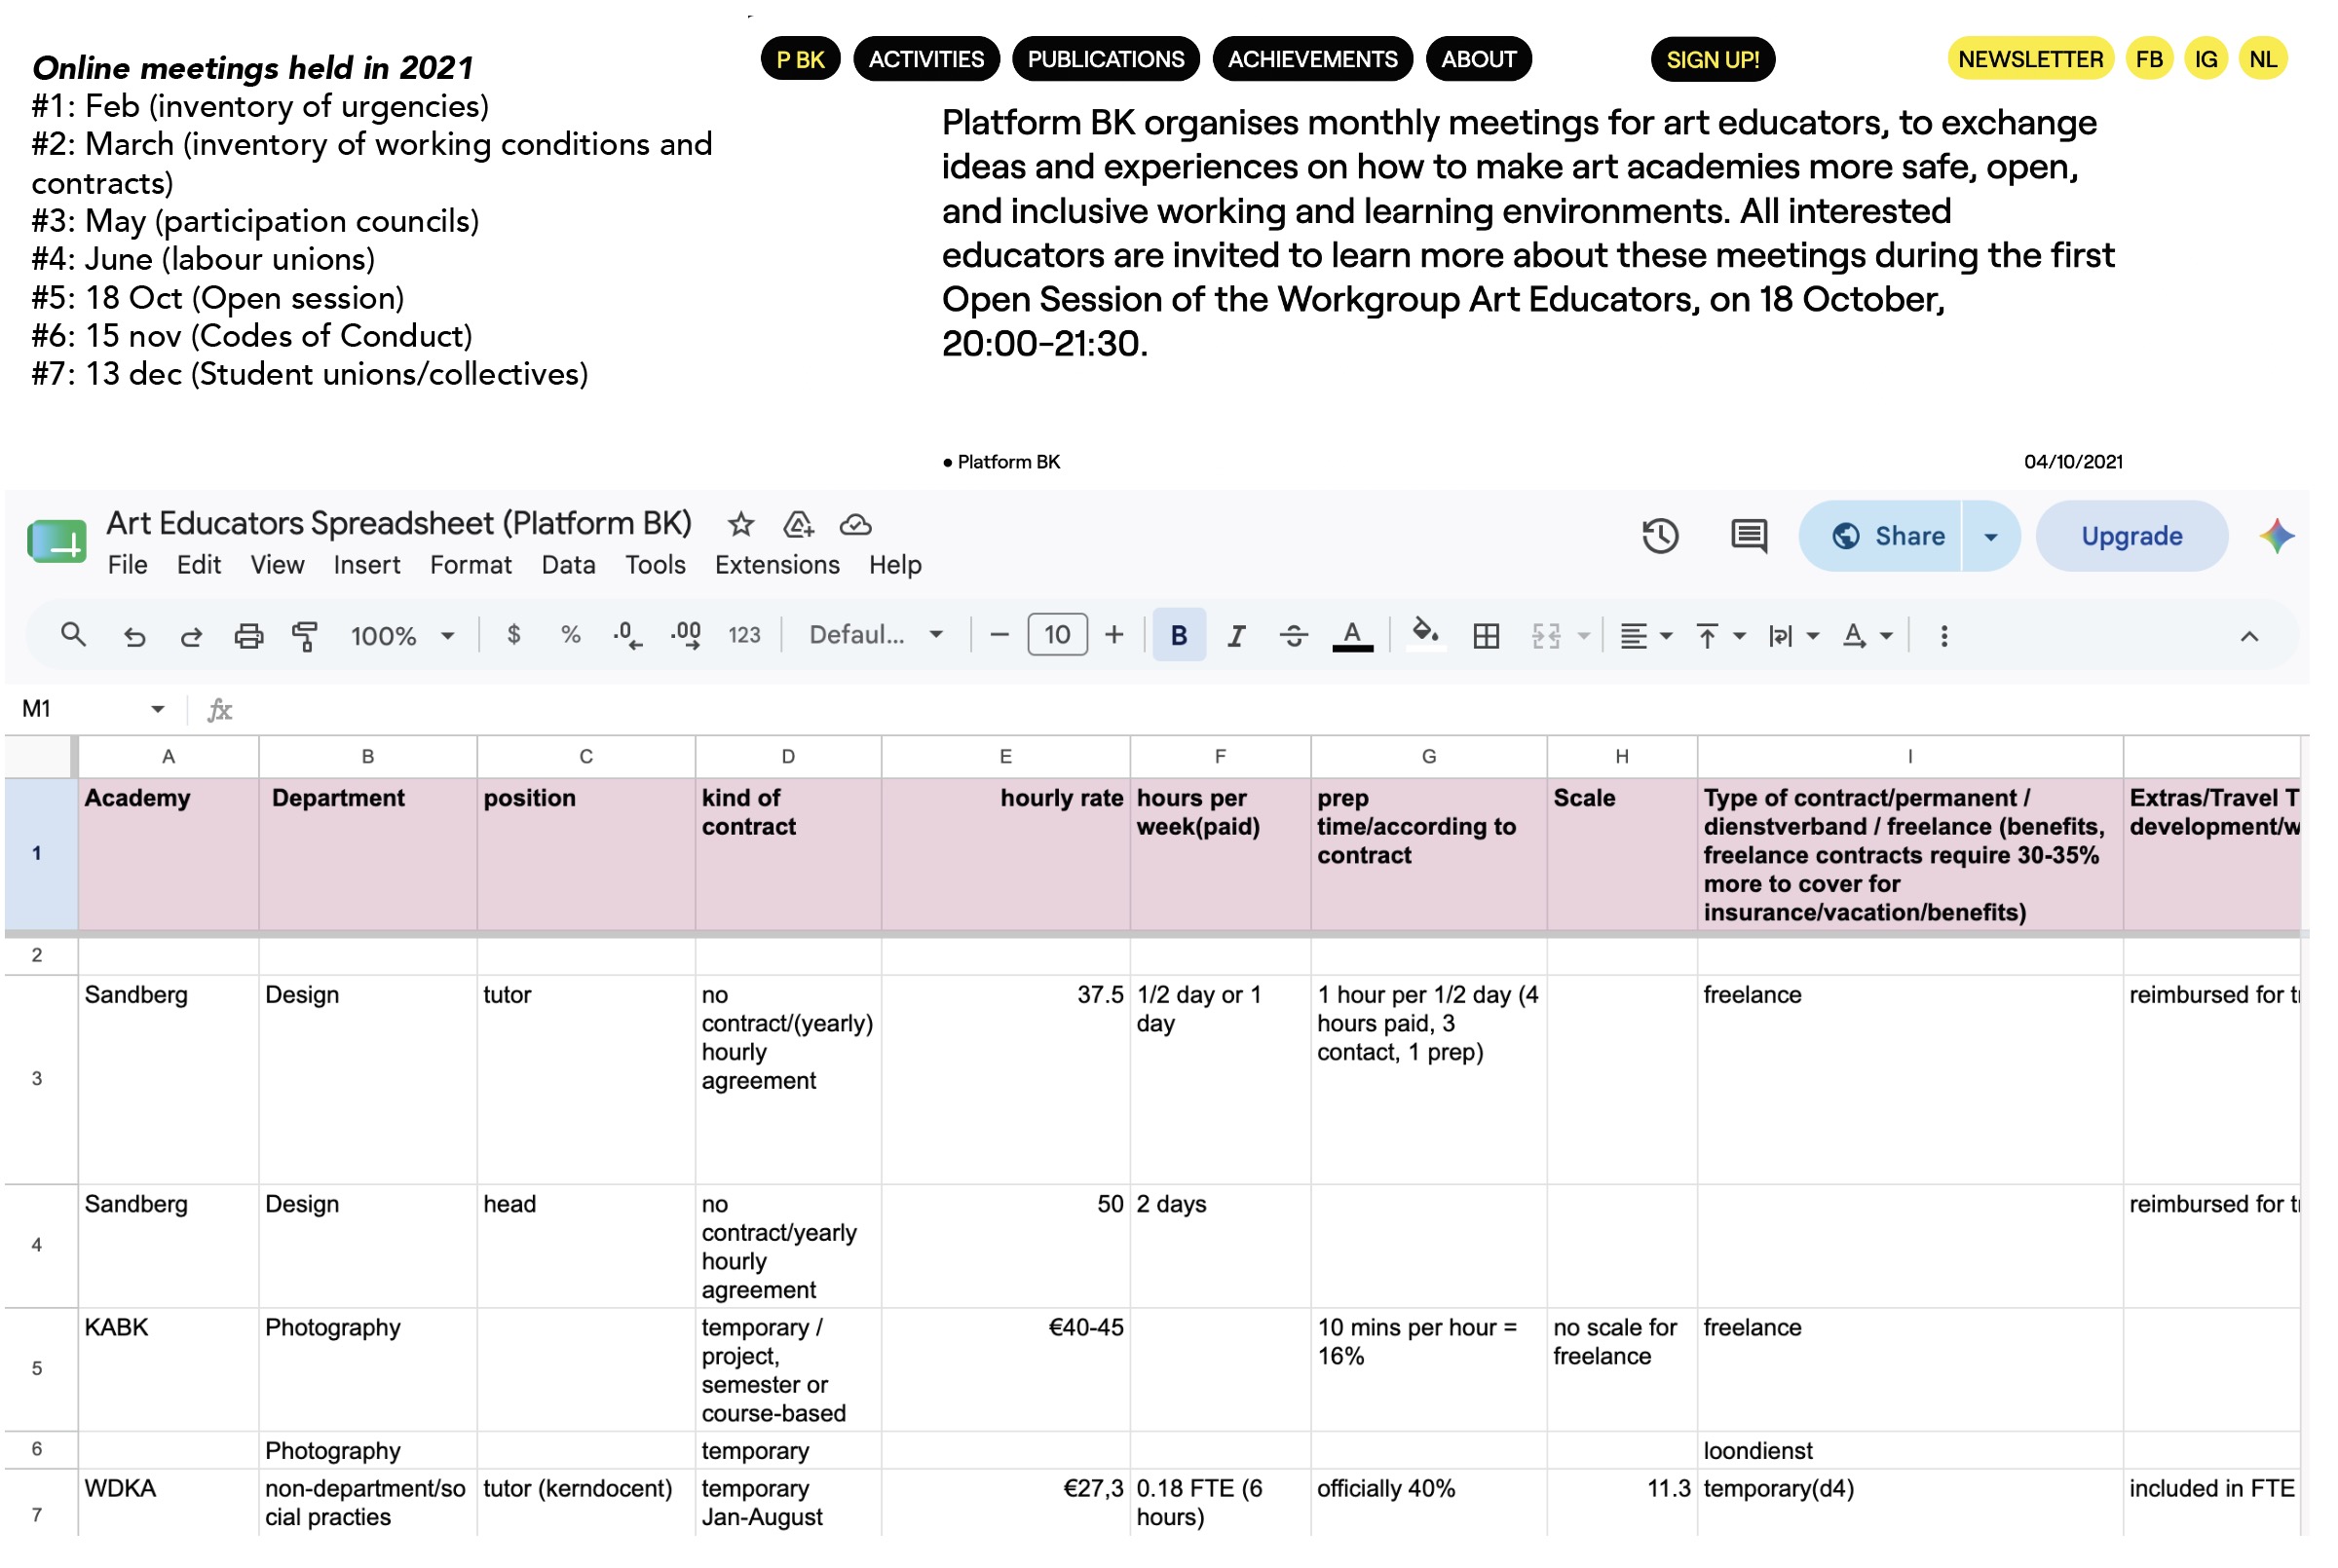Click the move to Drive icon
2338x1568 pixels.
[x=798, y=525]
